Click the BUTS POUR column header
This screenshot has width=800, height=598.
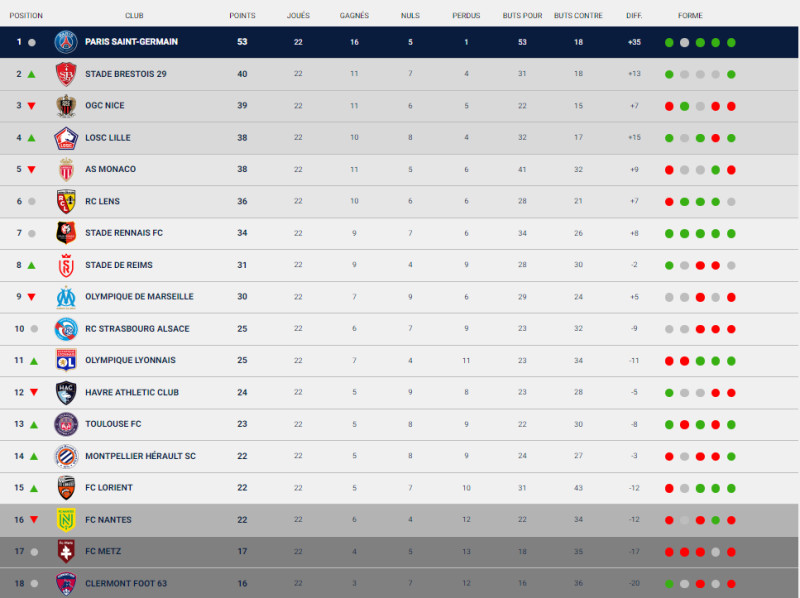click(x=522, y=16)
